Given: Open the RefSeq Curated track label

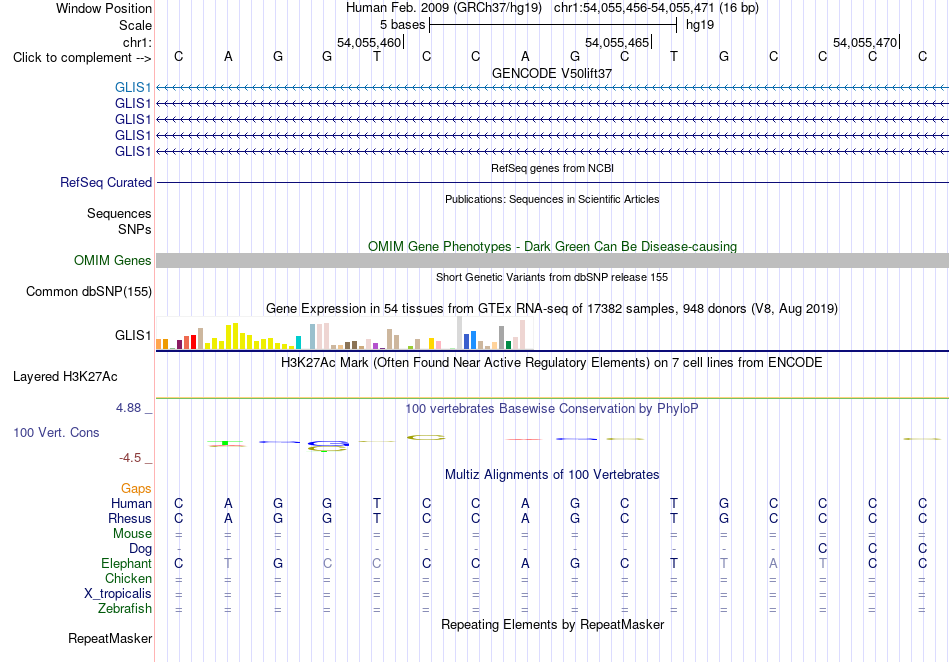Looking at the screenshot, I should (x=106, y=182).
